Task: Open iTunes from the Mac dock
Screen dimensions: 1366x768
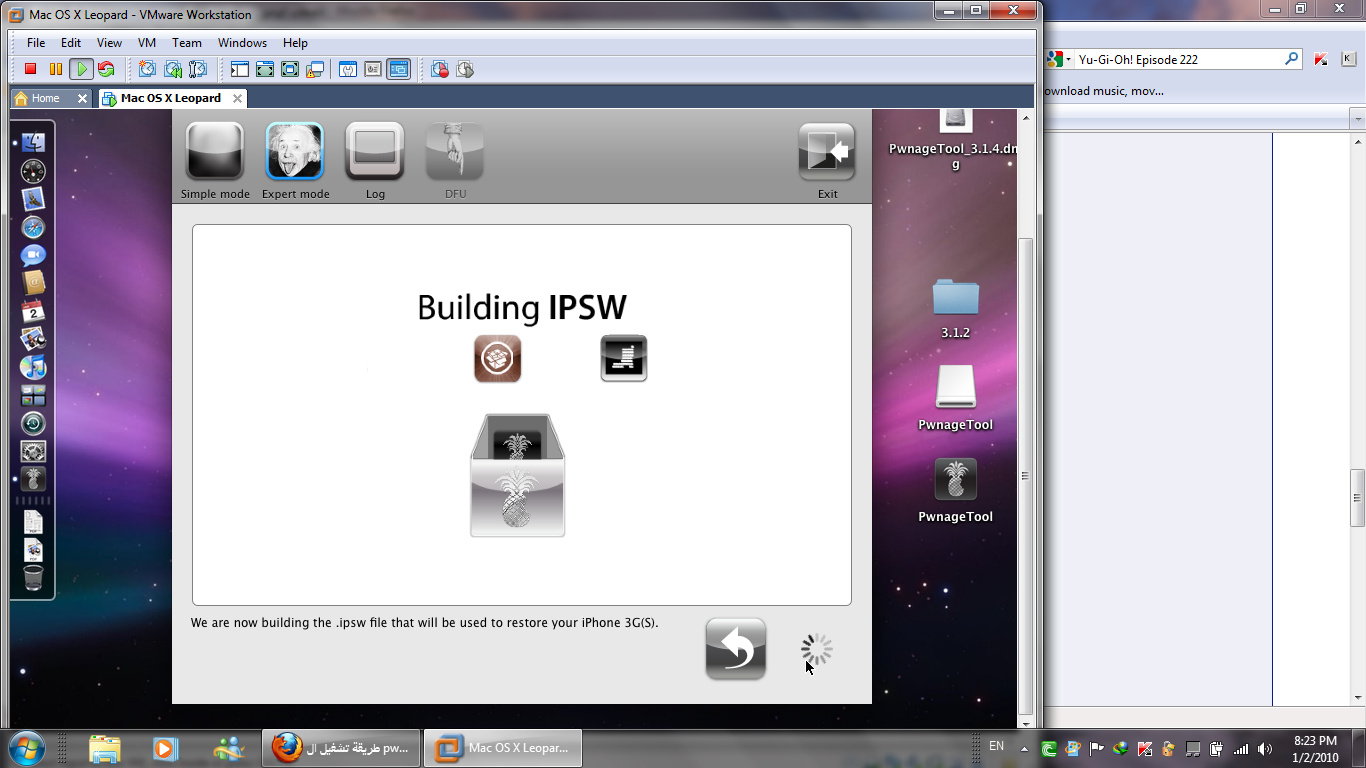Action: (31, 367)
